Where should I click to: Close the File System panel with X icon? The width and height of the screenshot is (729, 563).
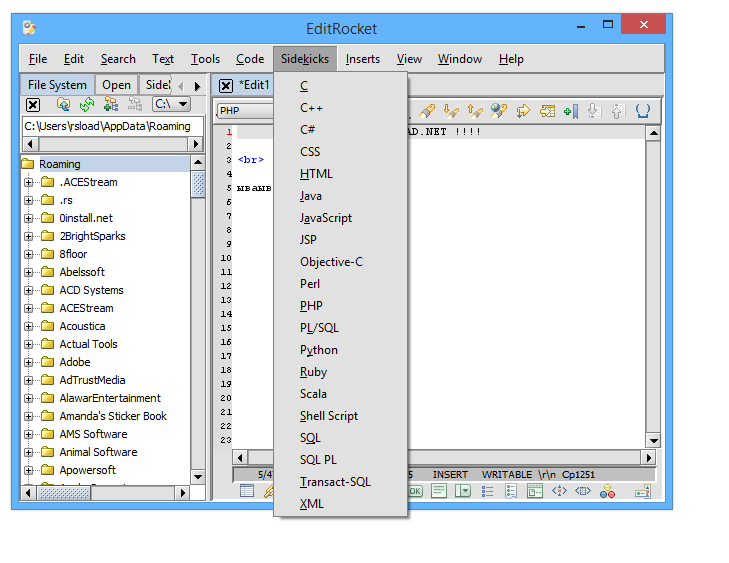tap(33, 105)
